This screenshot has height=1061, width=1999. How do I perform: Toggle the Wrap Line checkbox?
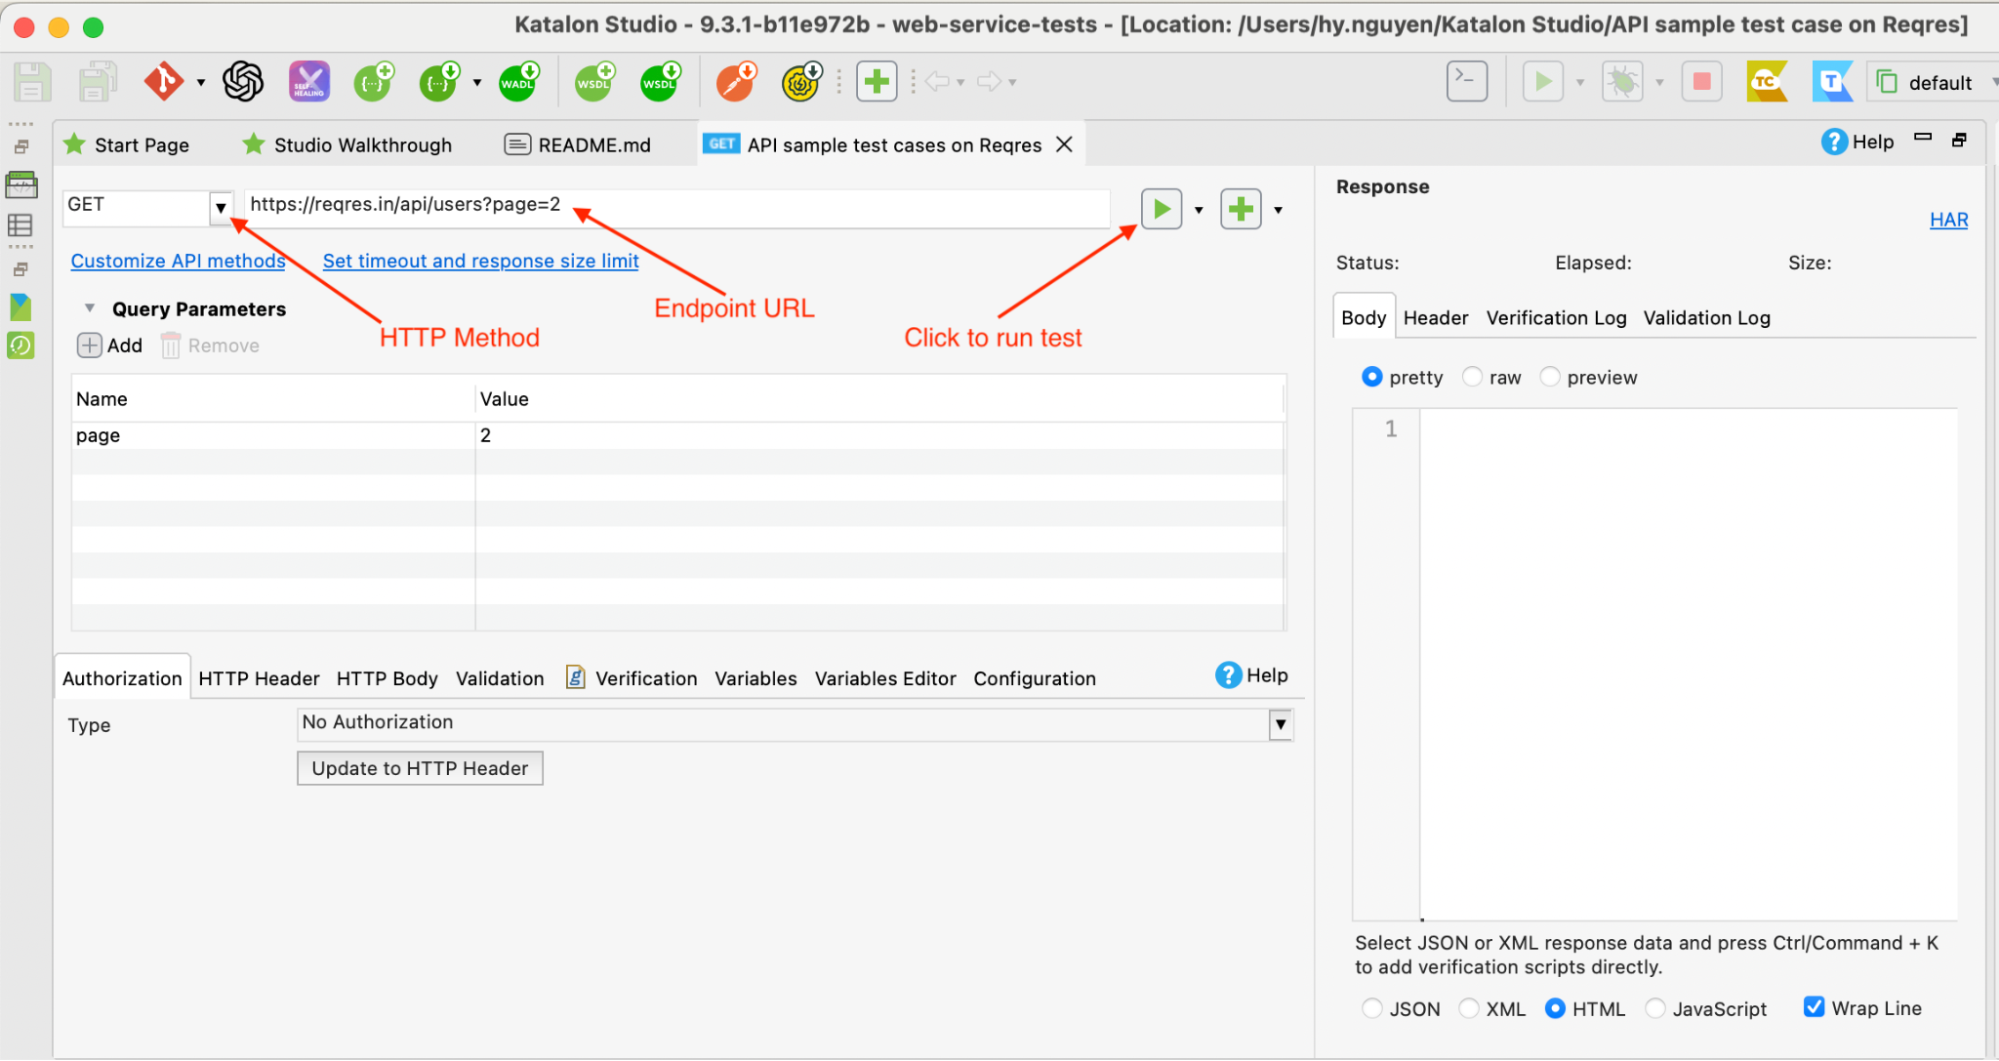pyautogui.click(x=1814, y=1007)
